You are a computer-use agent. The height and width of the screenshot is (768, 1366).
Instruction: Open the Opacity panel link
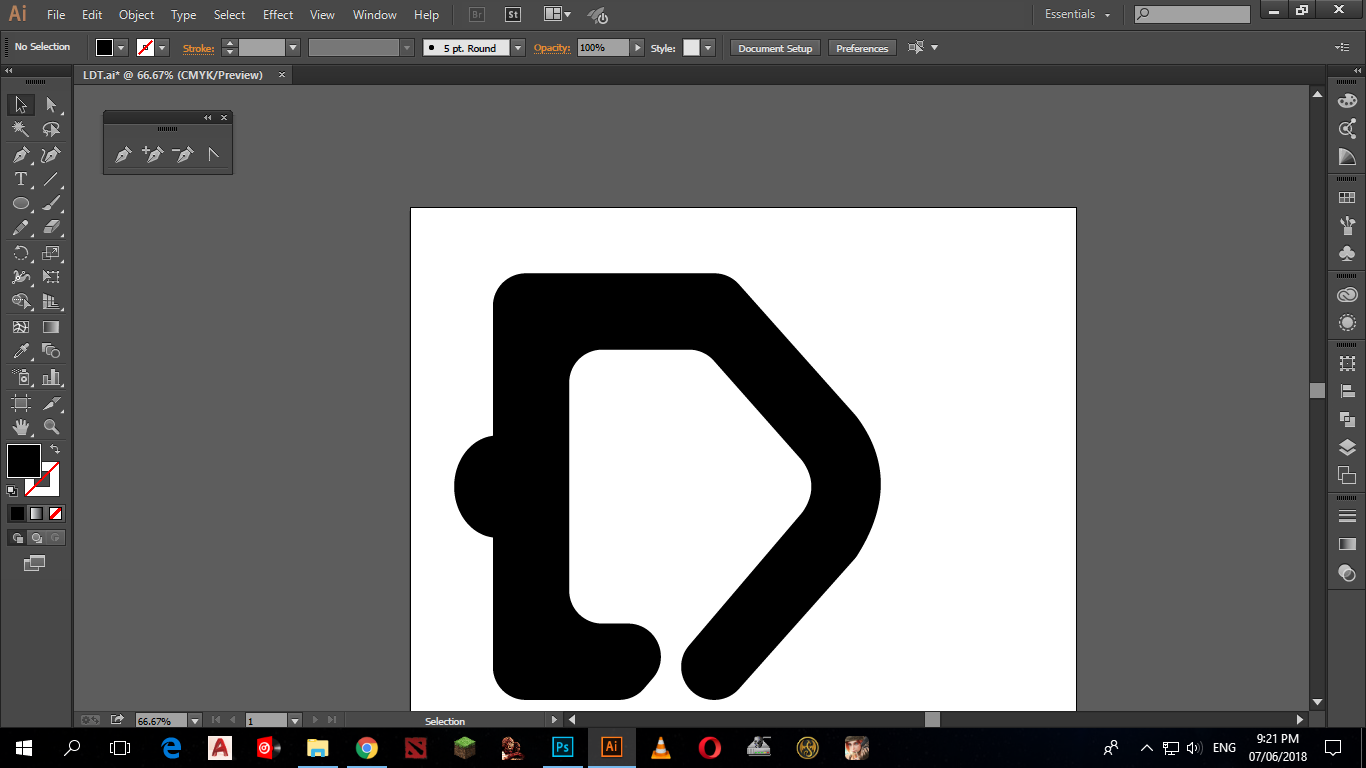[551, 48]
